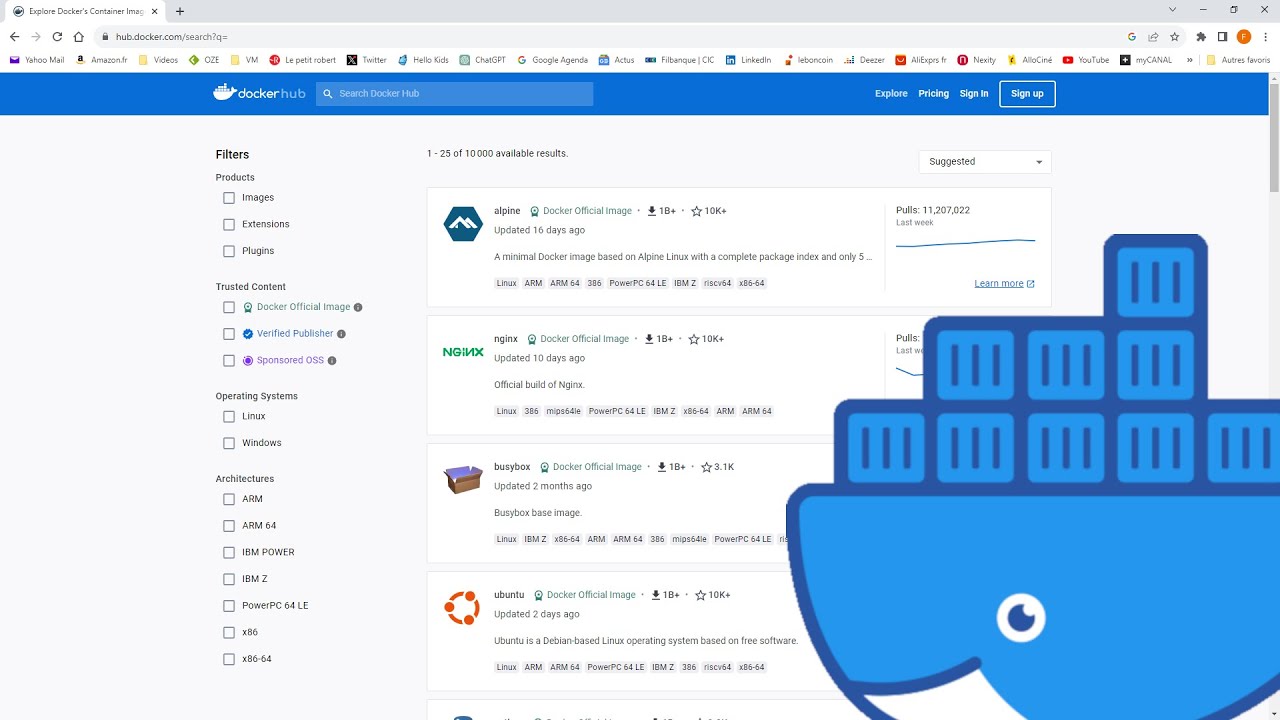Screen dimensions: 1280x720
Task: Click the info icon next to Verified Publisher filter
Action: (x=341, y=334)
